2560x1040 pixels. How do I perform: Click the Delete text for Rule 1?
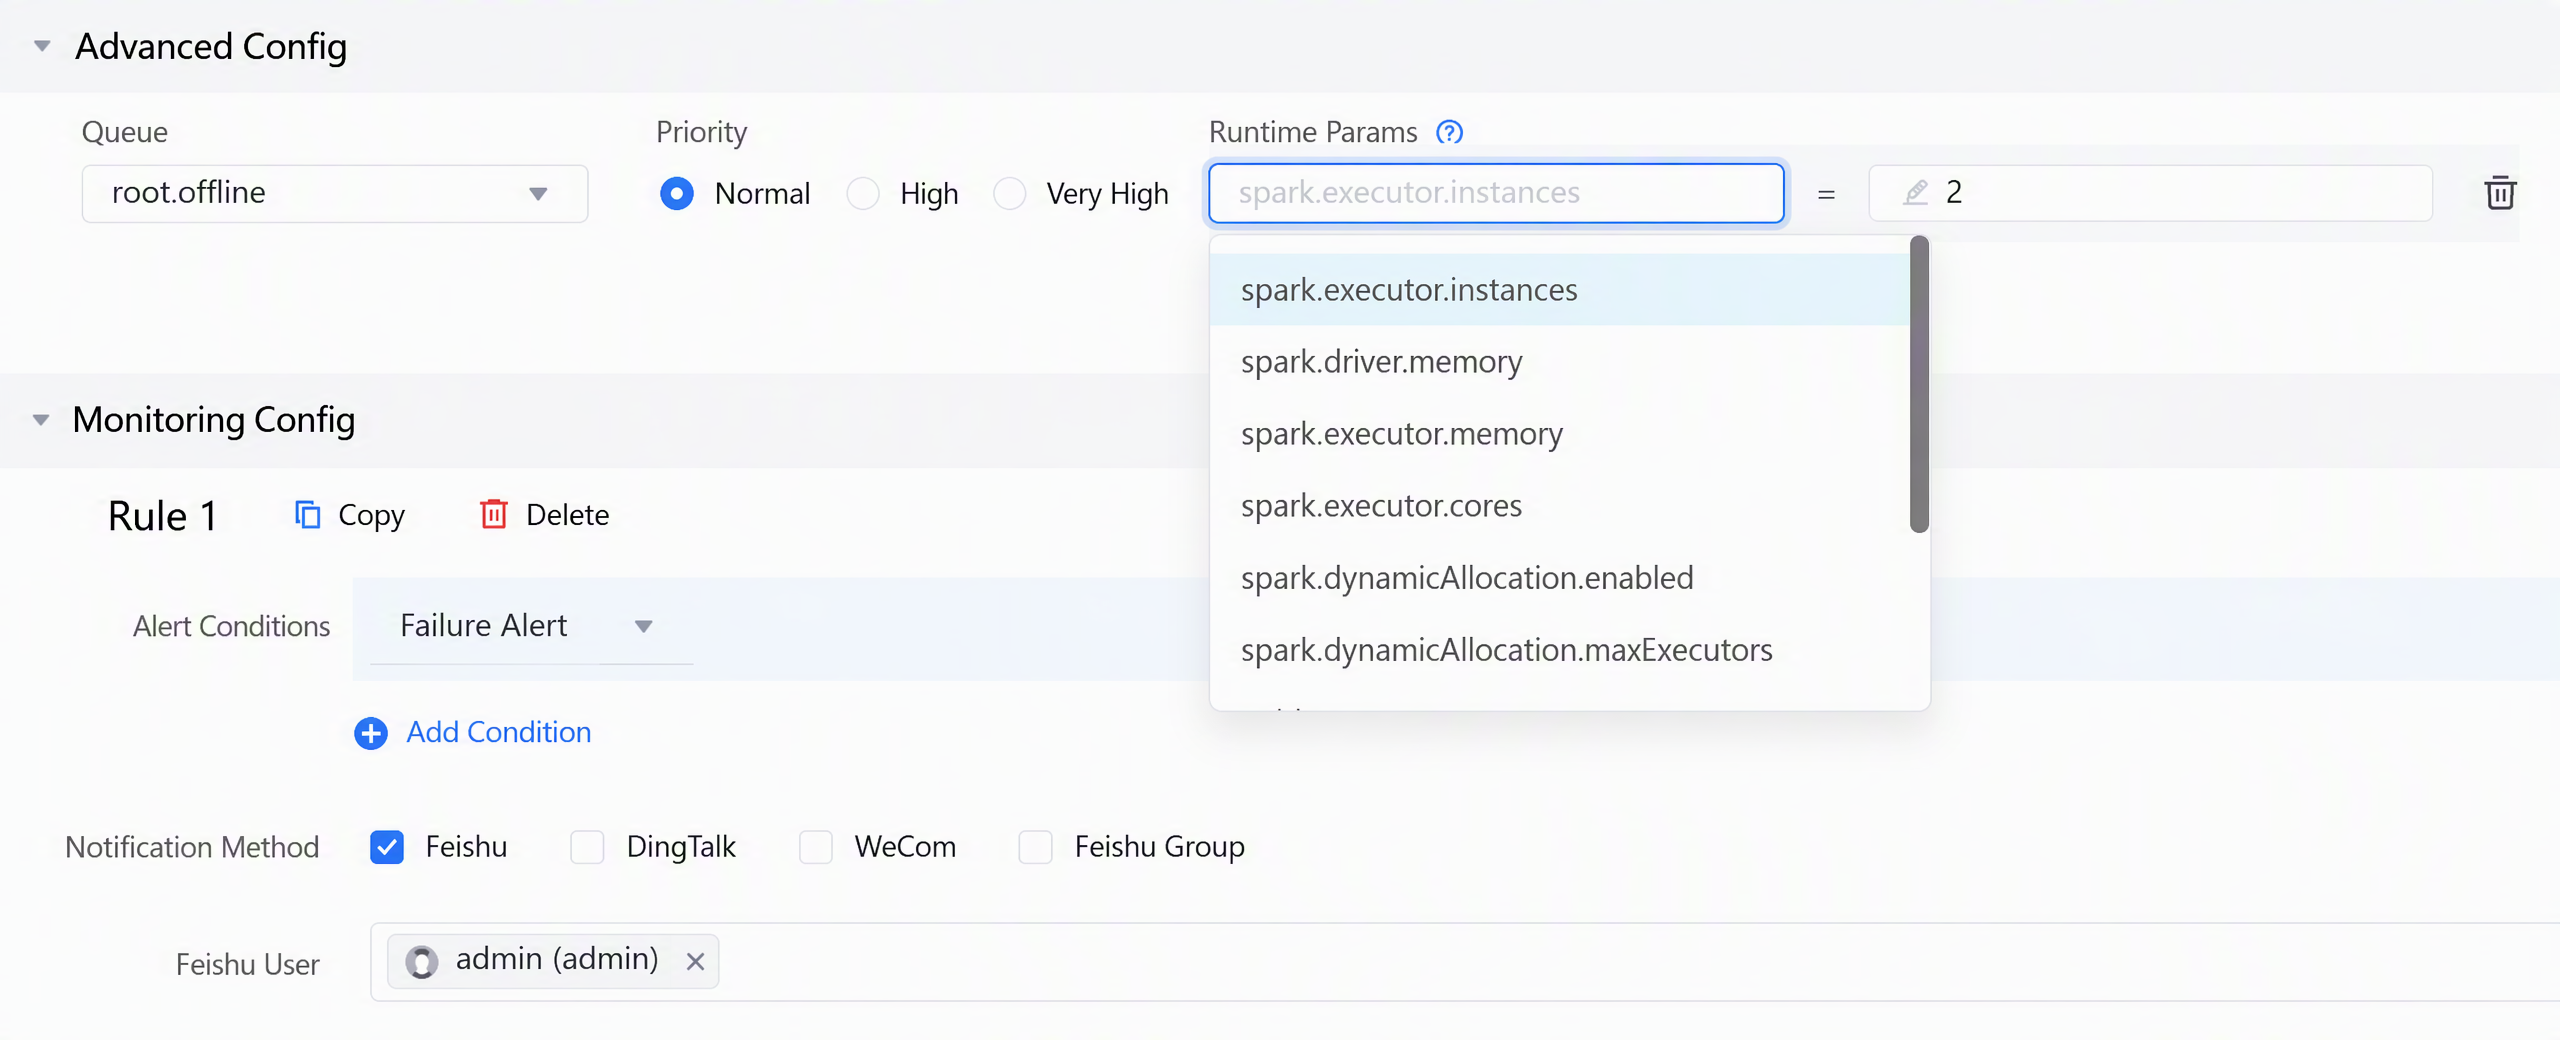click(567, 515)
